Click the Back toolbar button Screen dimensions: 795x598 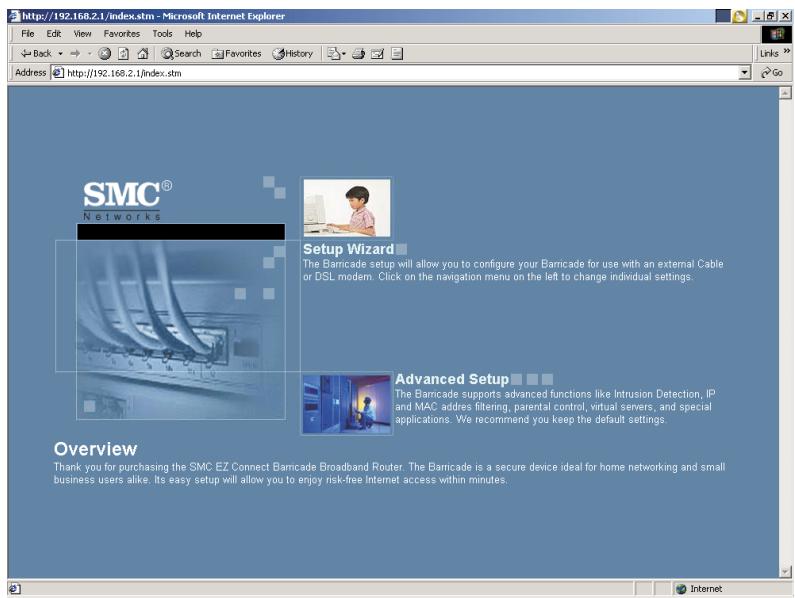35,53
